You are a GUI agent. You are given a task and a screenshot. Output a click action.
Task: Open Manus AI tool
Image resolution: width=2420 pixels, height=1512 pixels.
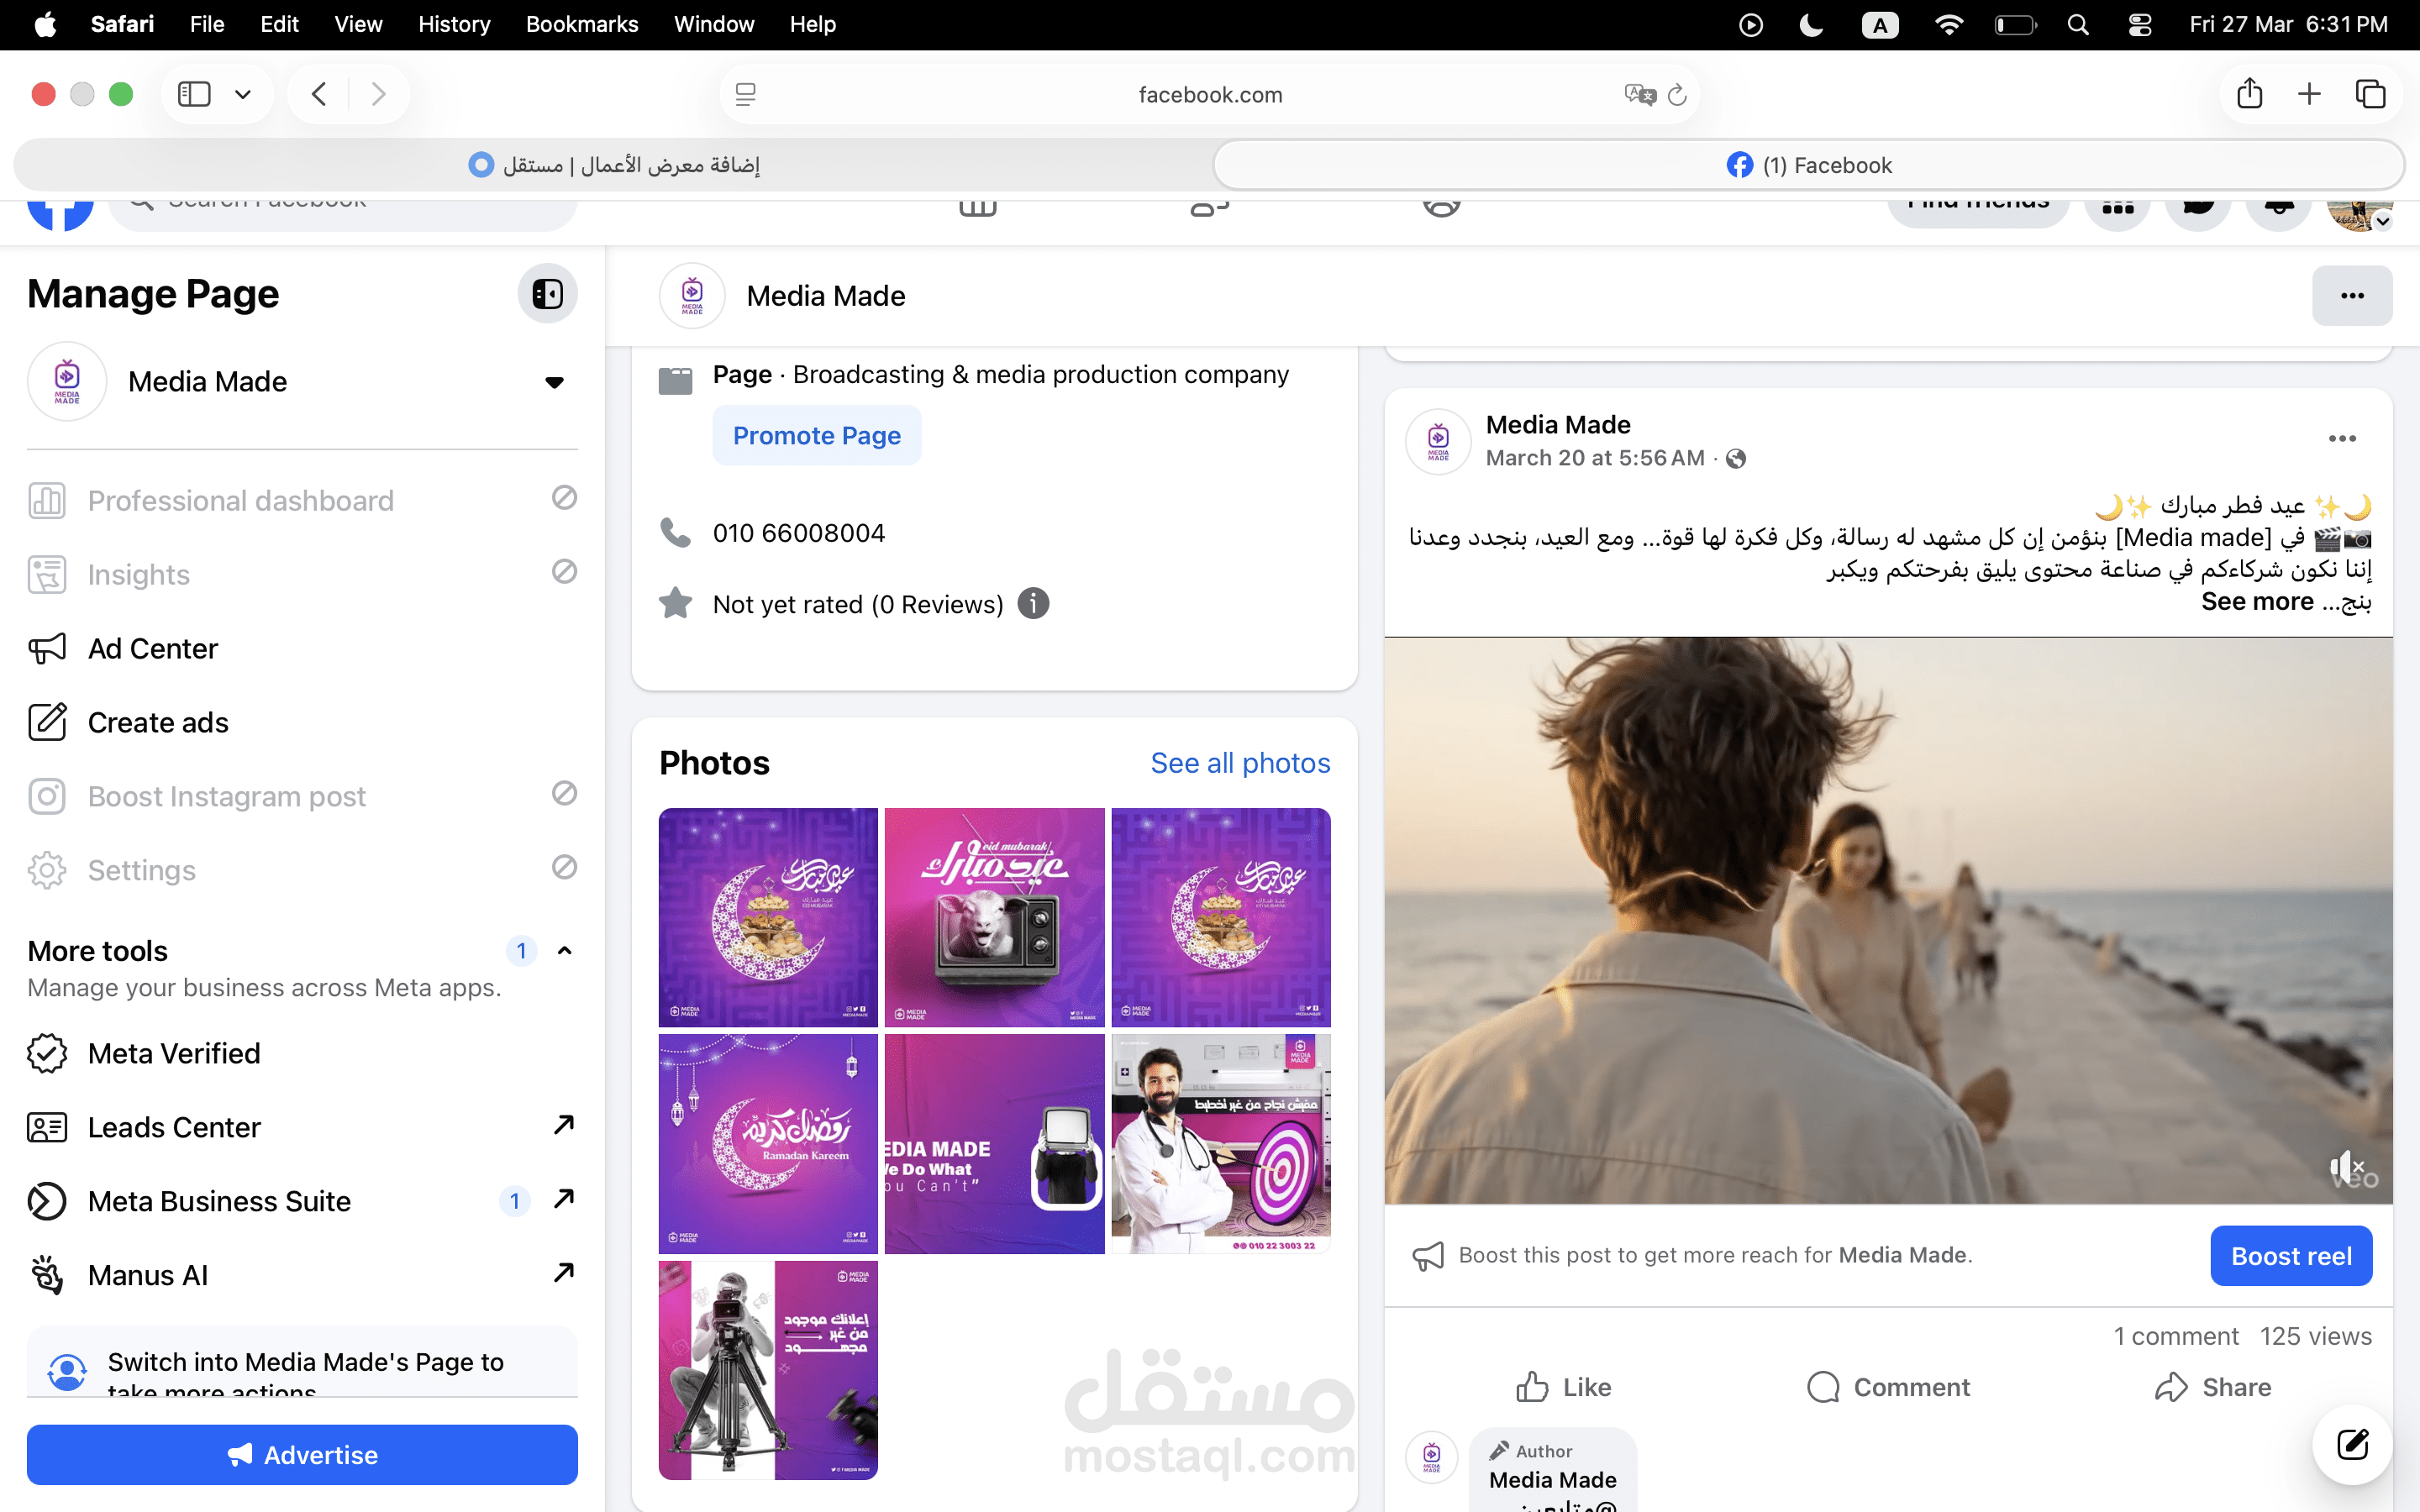pyautogui.click(x=302, y=1276)
